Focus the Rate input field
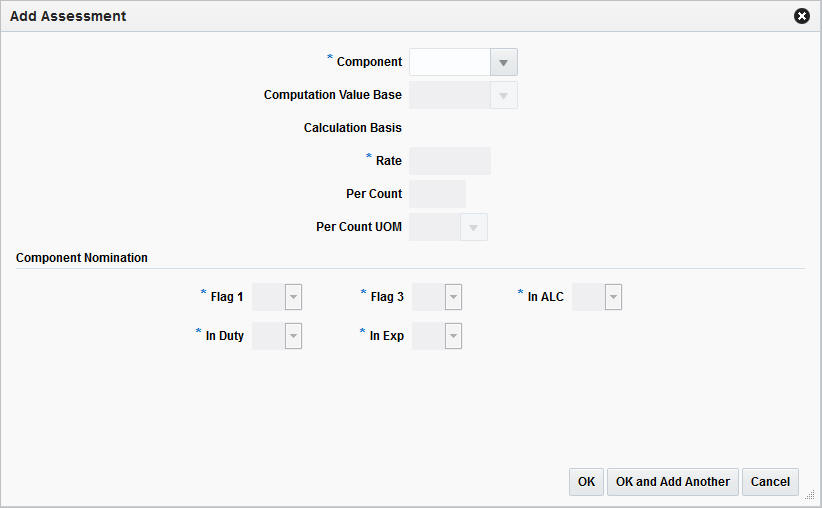Image resolution: width=822 pixels, height=508 pixels. point(450,161)
